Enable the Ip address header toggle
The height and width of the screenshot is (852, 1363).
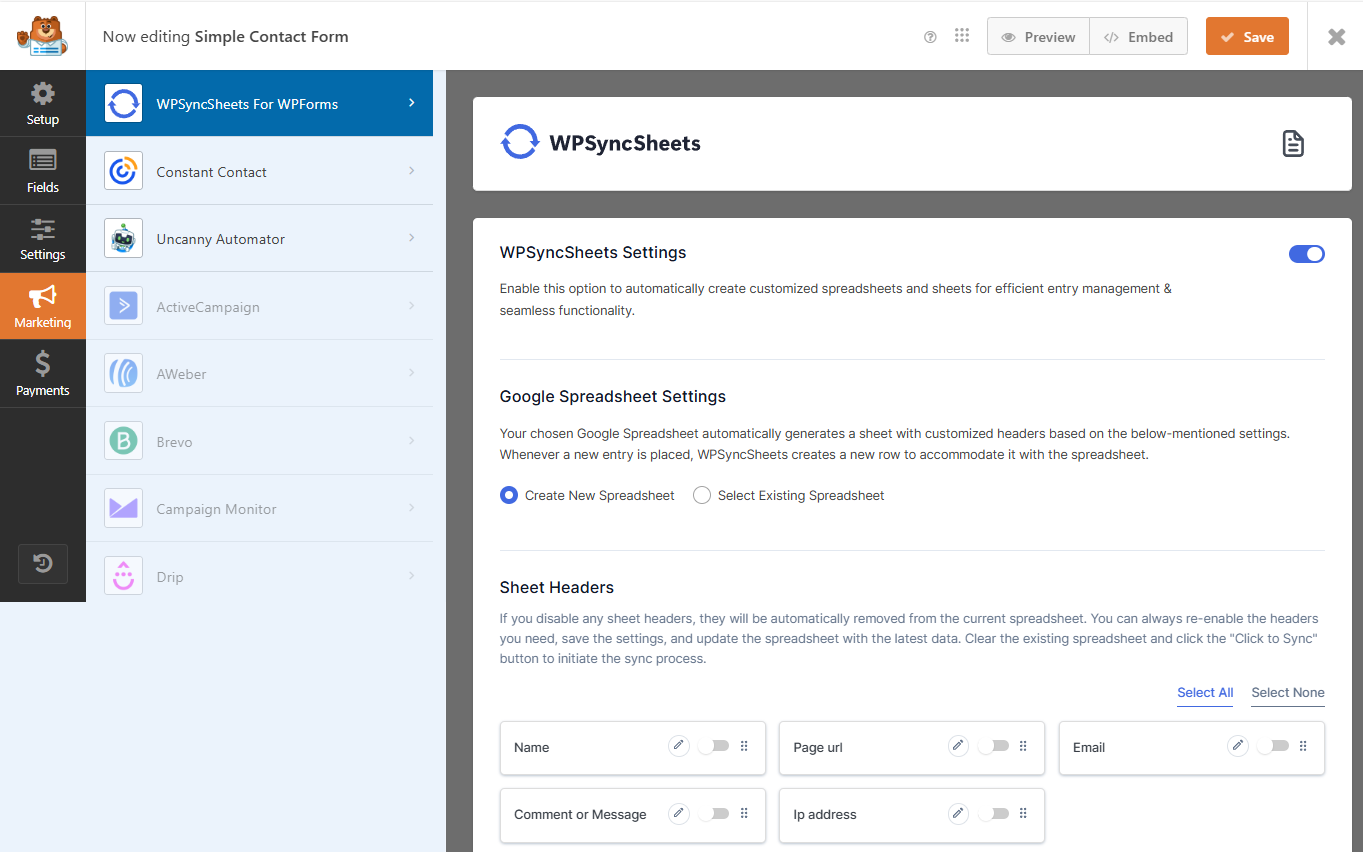tap(993, 814)
